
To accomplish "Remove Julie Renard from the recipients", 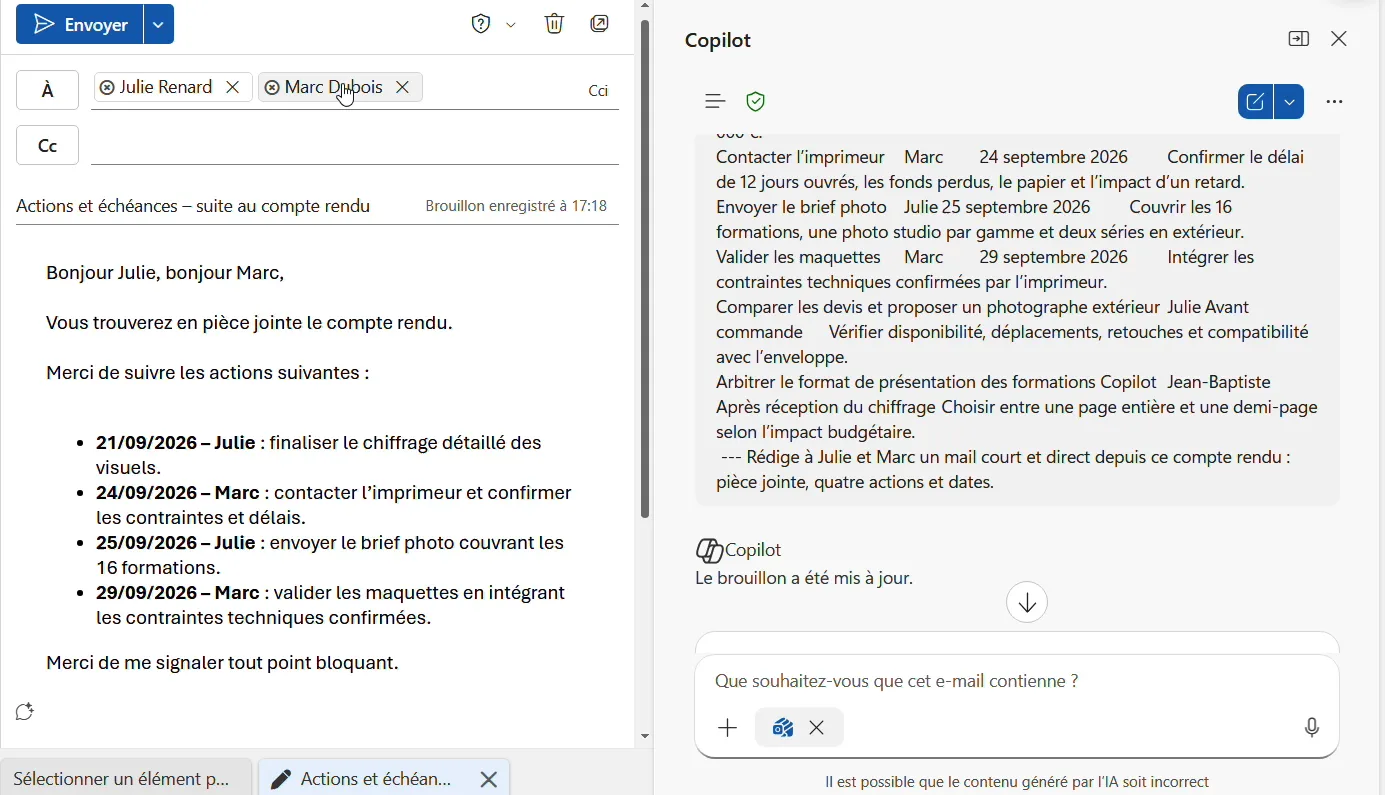I will [x=233, y=87].
